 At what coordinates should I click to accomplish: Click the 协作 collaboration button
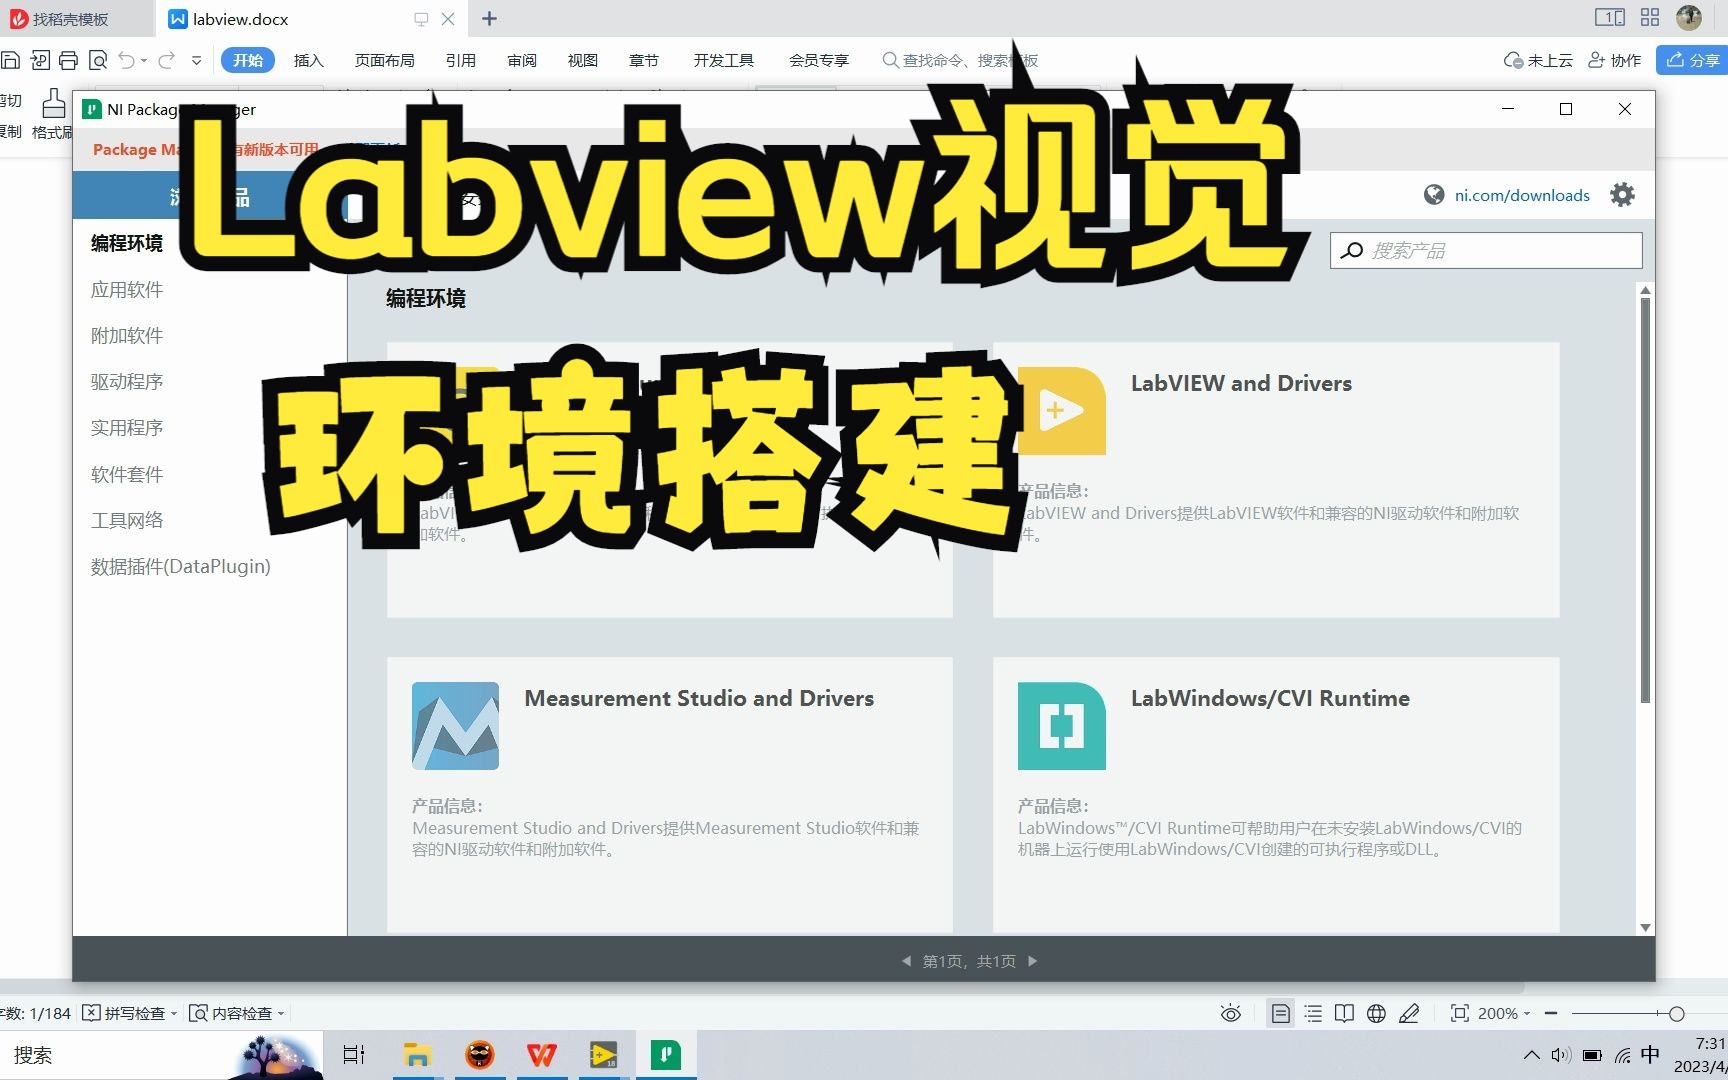pyautogui.click(x=1615, y=60)
